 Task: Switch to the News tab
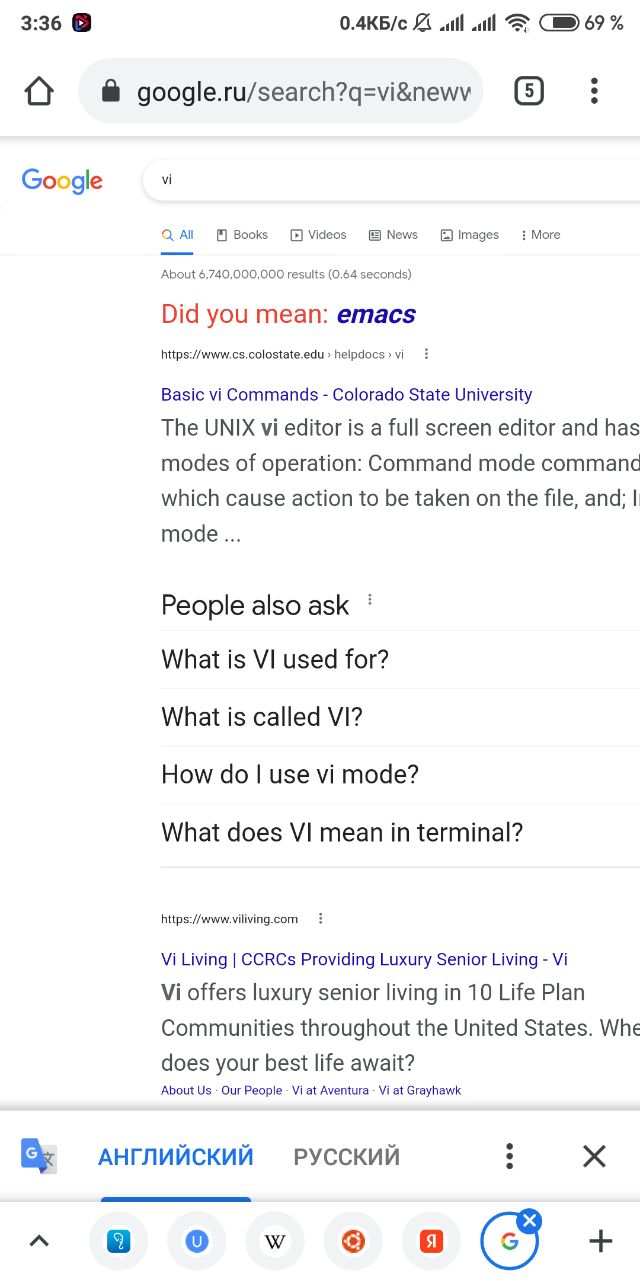[x=393, y=235]
